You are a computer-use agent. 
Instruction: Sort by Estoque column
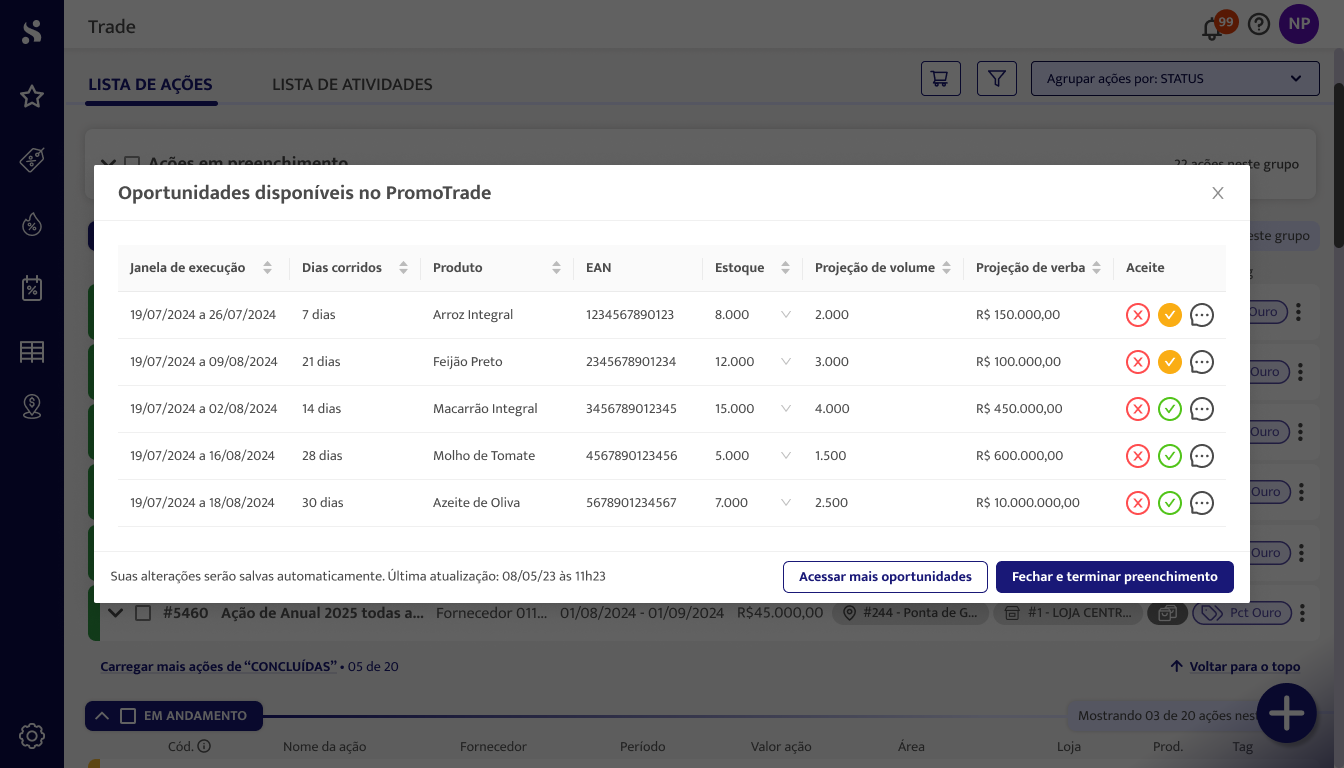(x=785, y=268)
